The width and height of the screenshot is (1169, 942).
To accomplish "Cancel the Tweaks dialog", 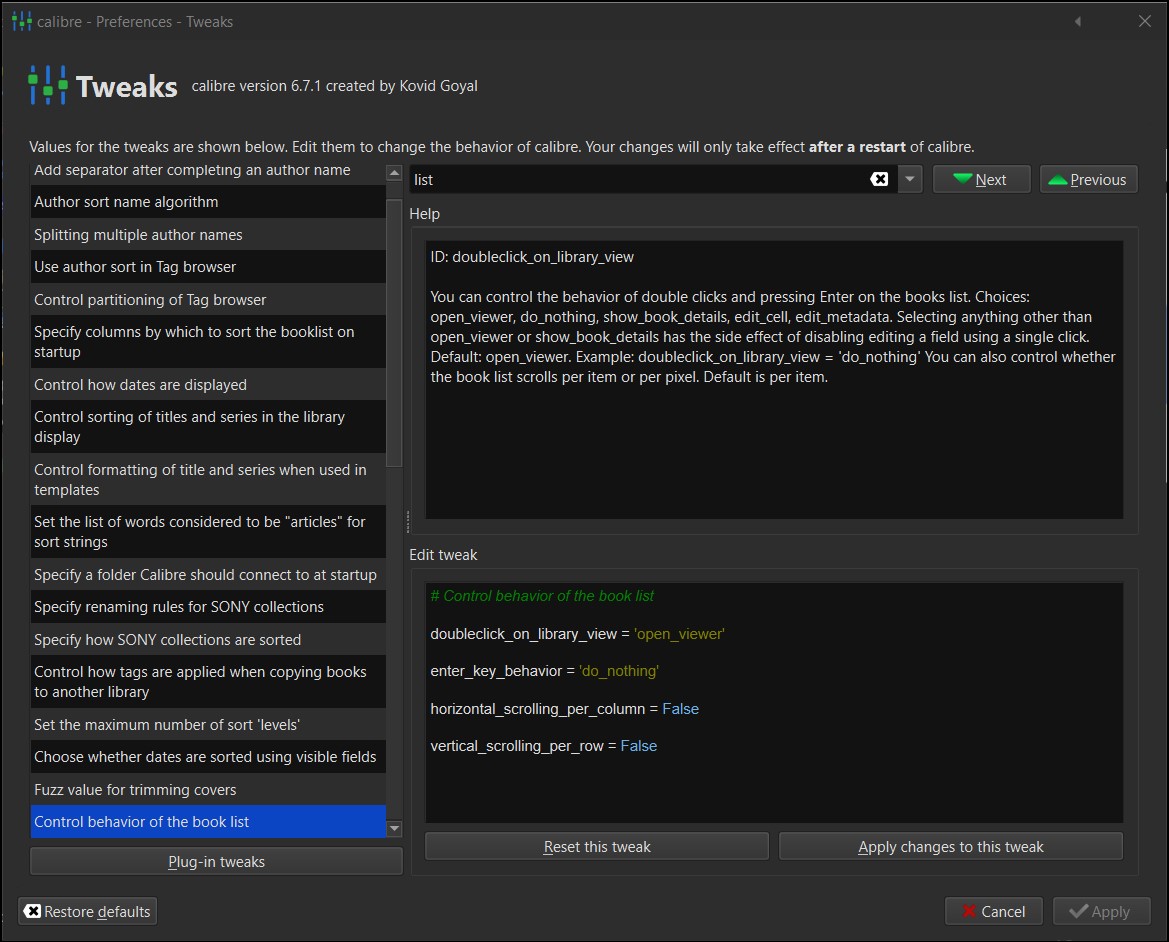I will [x=994, y=911].
